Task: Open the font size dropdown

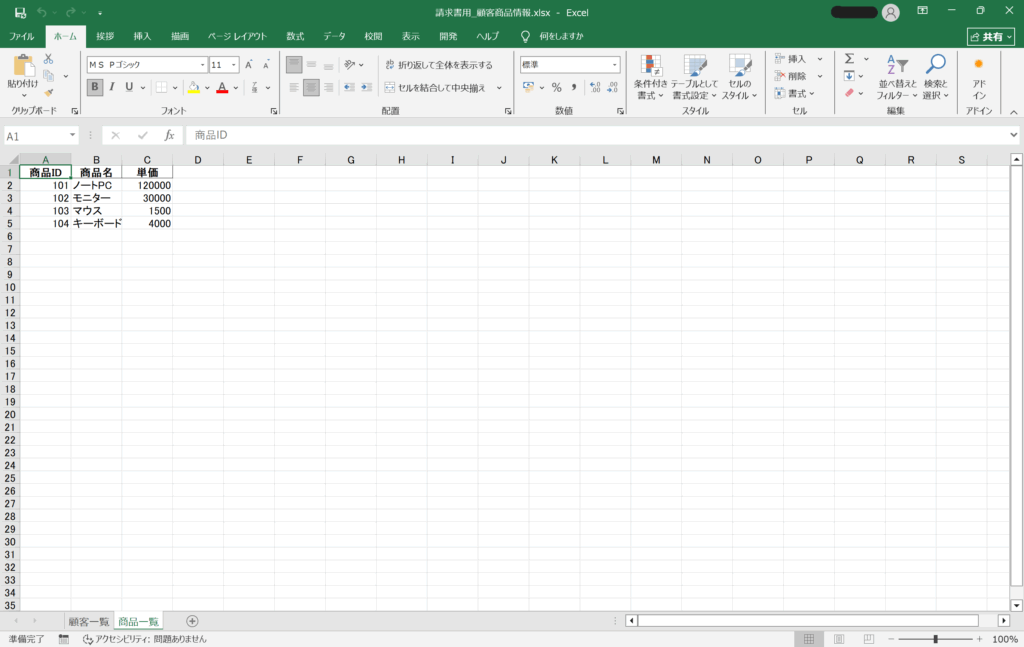Action: click(x=233, y=65)
